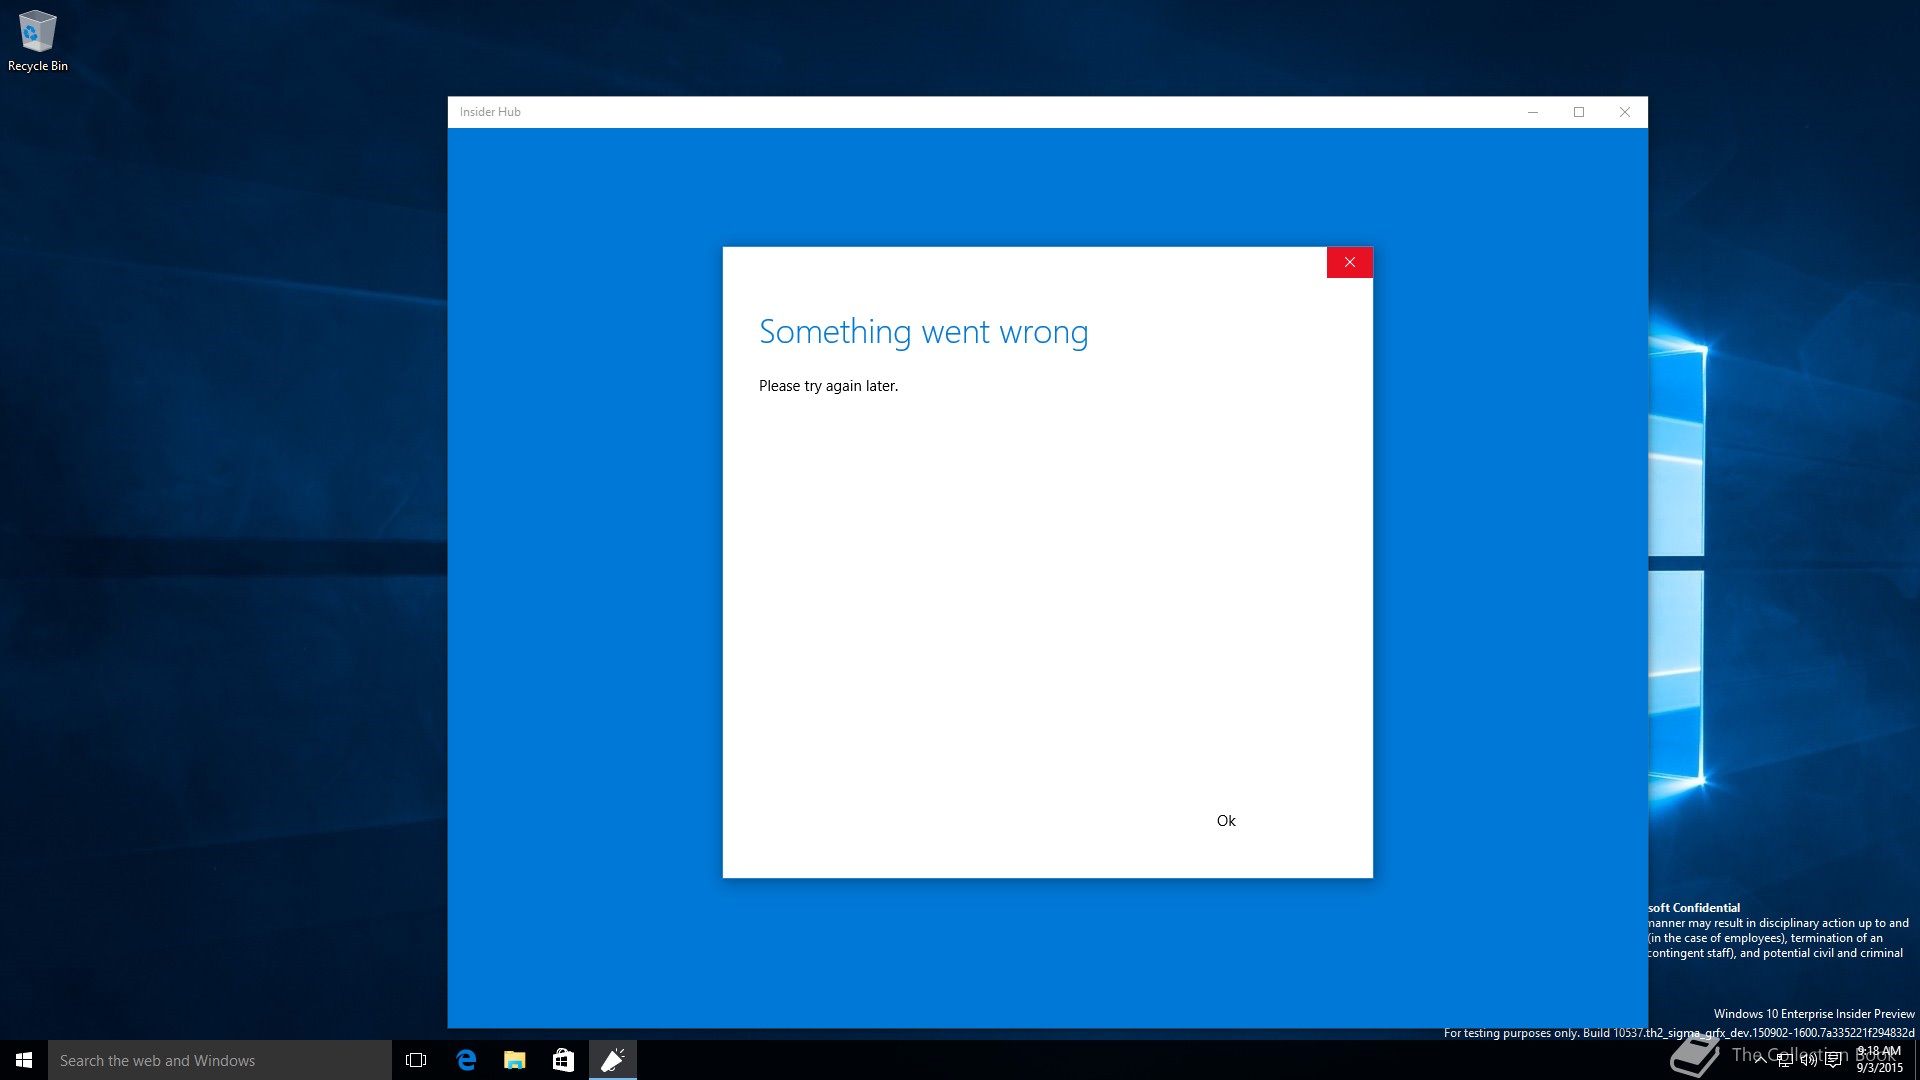Show hidden system tray icons

1760,1060
